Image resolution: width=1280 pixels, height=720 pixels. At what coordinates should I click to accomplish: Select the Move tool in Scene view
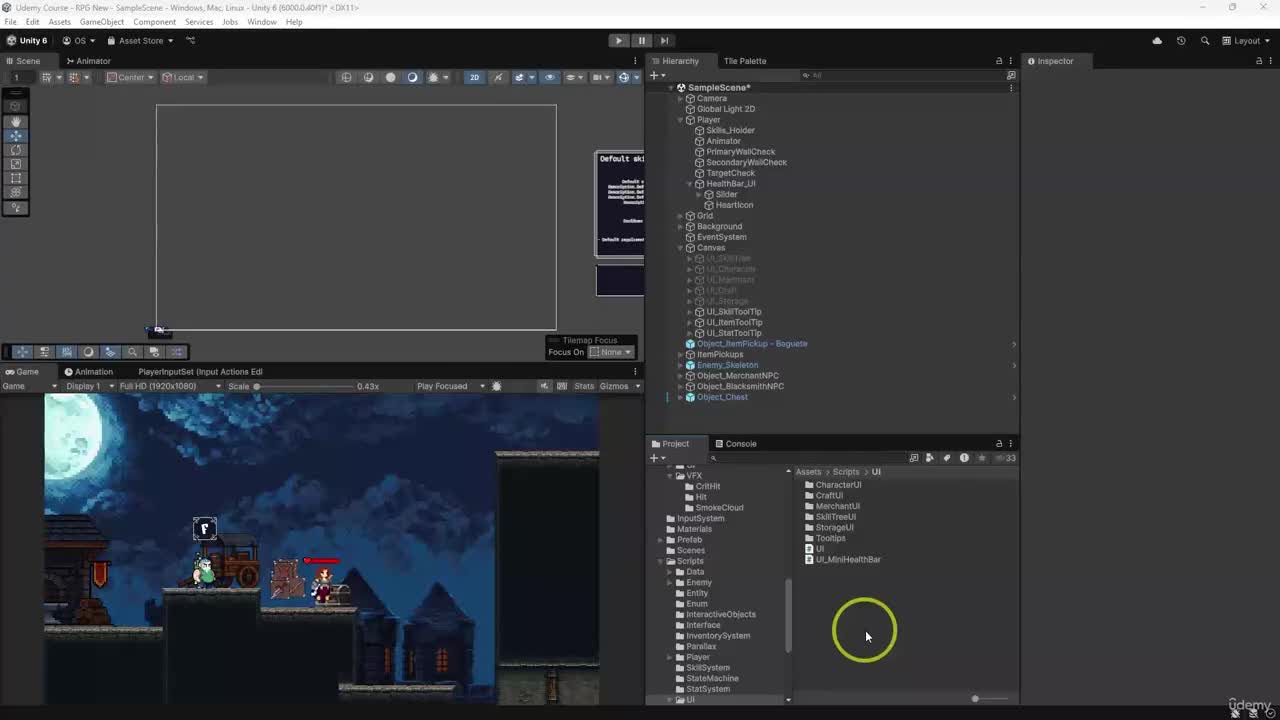[x=16, y=136]
